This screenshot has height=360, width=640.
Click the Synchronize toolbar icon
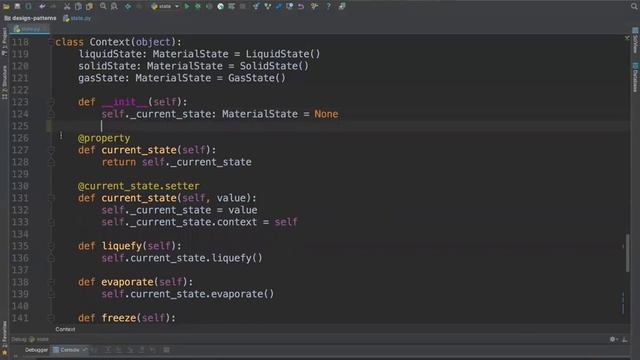tap(29, 6)
